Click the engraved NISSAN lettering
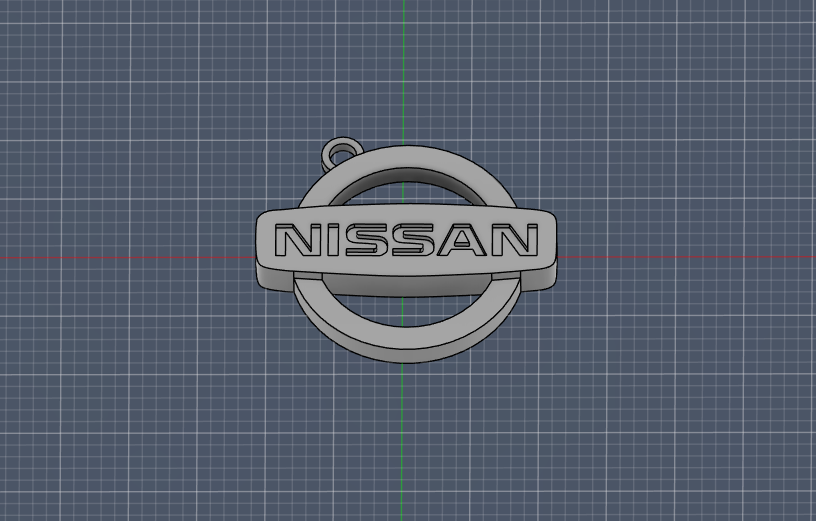Viewport: 816px width, 521px height. pos(406,240)
